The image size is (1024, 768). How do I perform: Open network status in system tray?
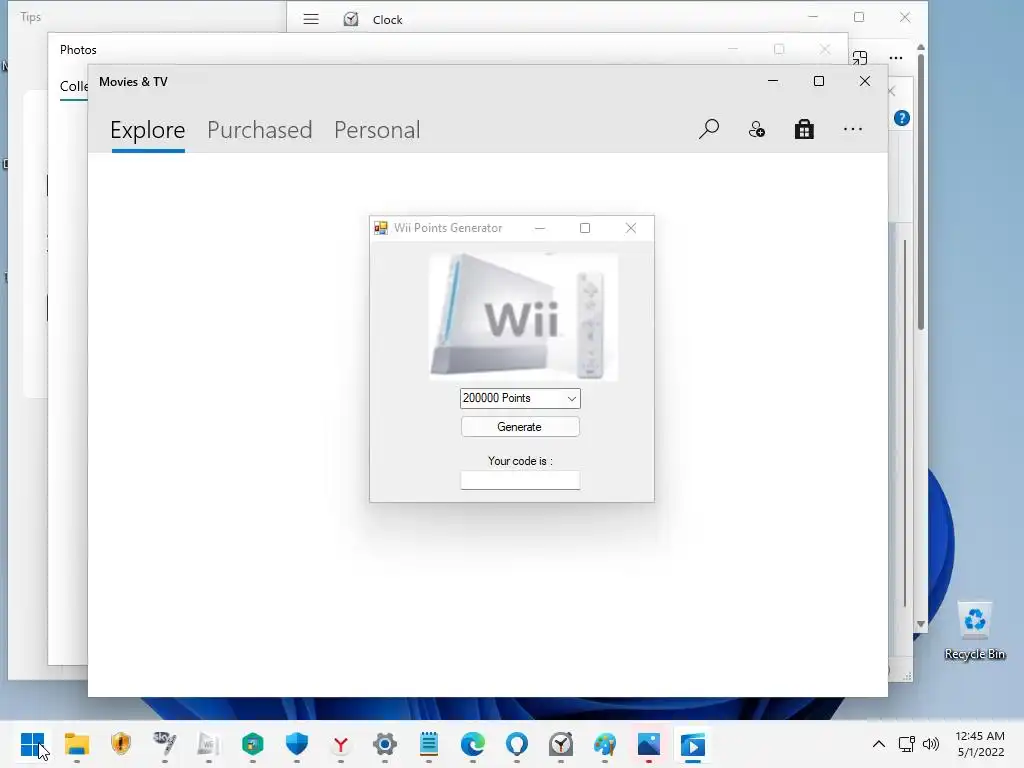pyautogui.click(x=906, y=744)
